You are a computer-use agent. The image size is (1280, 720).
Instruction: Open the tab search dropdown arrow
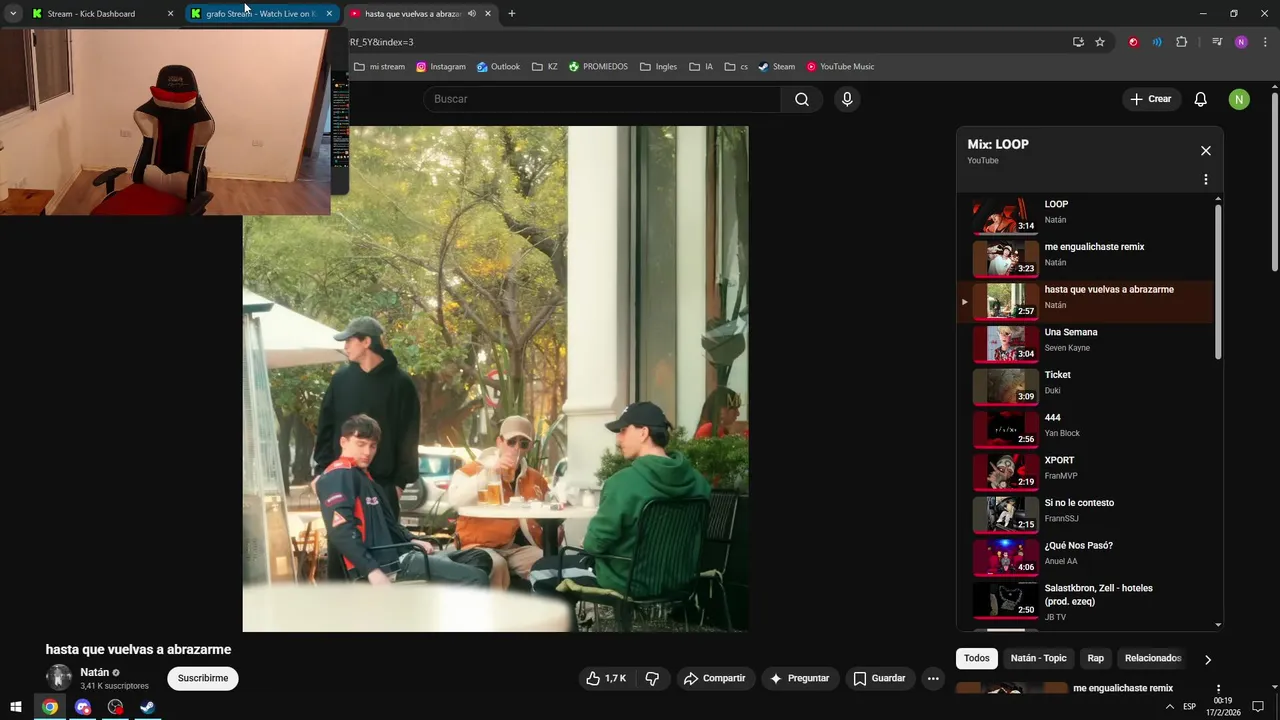pos(13,14)
